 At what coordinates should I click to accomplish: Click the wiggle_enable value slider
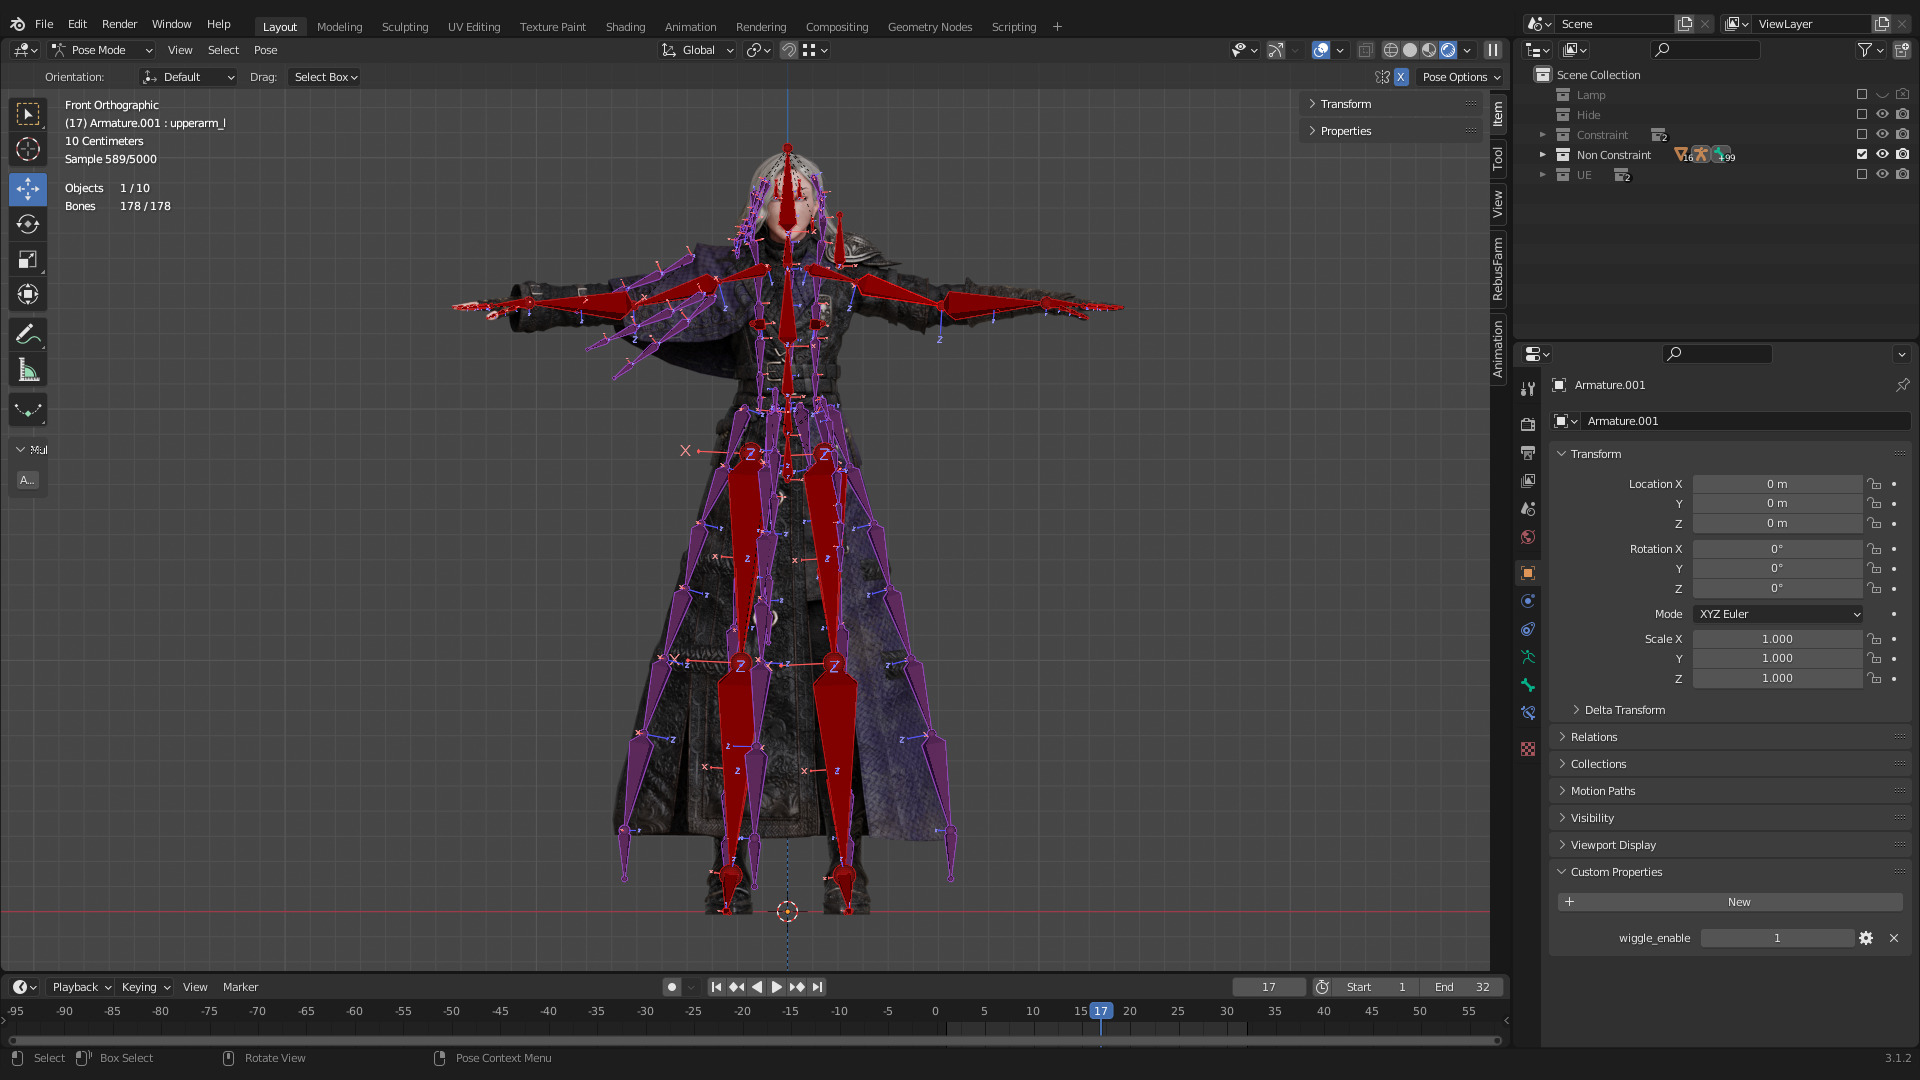pos(1777,938)
